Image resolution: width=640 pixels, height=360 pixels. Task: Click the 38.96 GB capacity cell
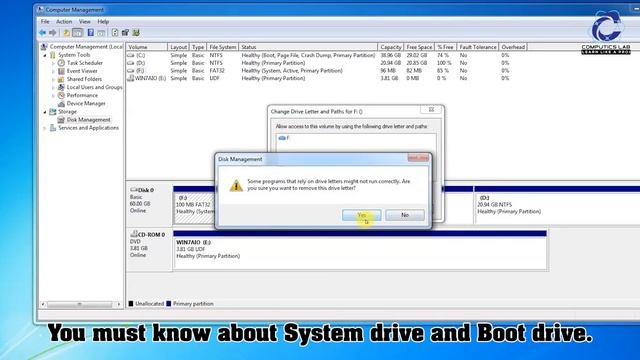click(x=391, y=55)
